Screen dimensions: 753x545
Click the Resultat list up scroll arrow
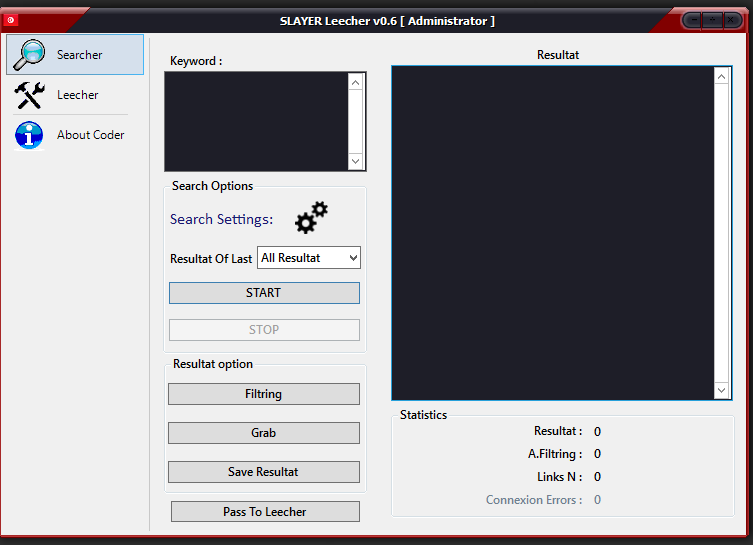(722, 76)
